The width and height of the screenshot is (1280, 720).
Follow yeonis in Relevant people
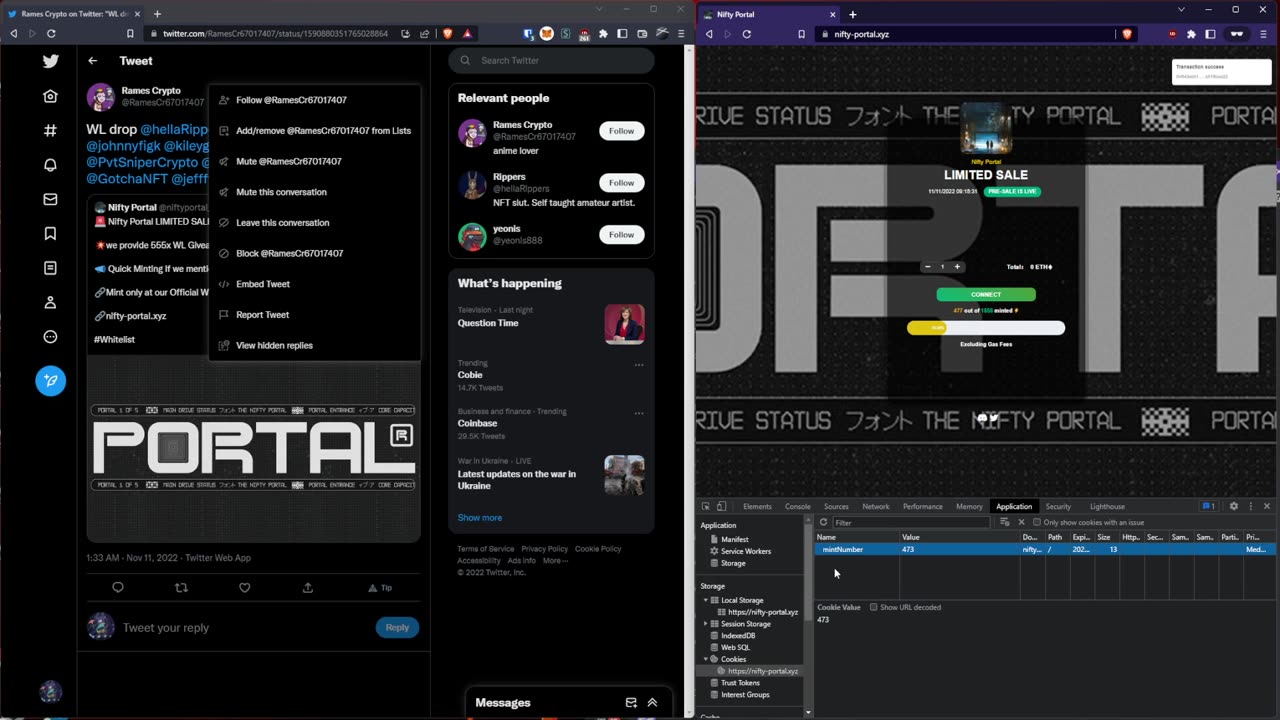621,235
